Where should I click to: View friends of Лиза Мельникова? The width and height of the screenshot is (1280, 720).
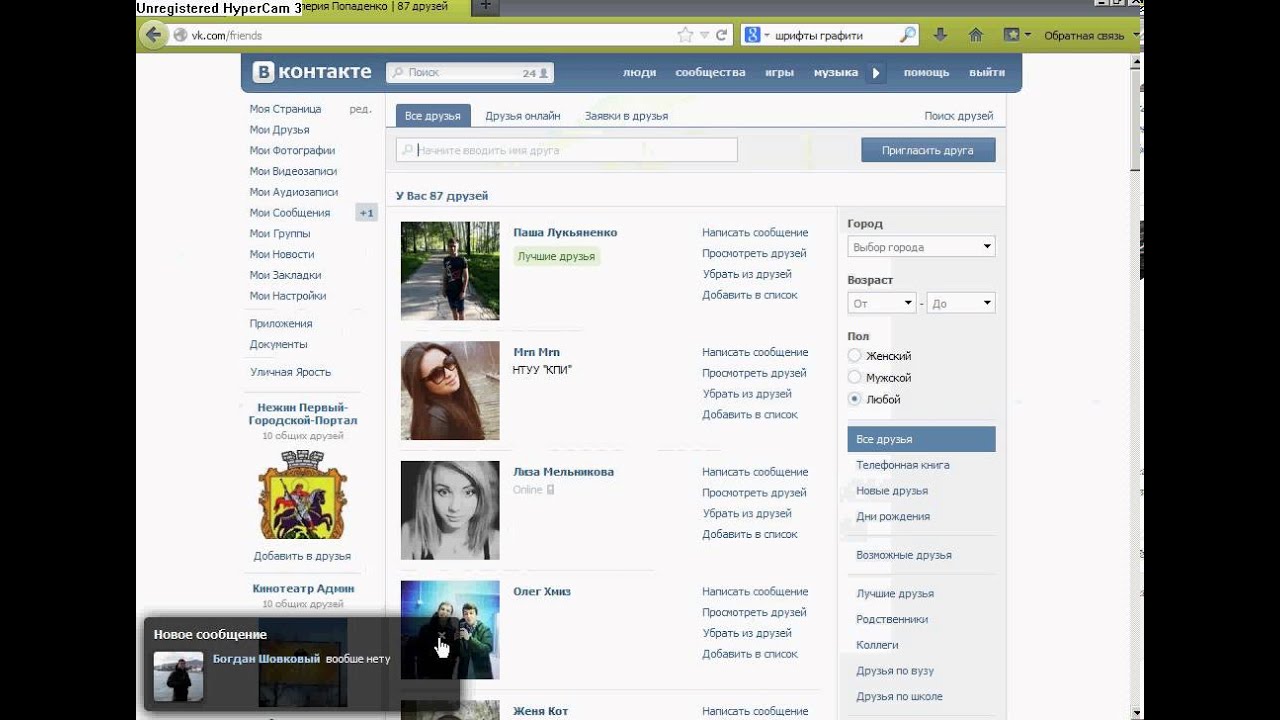click(754, 492)
